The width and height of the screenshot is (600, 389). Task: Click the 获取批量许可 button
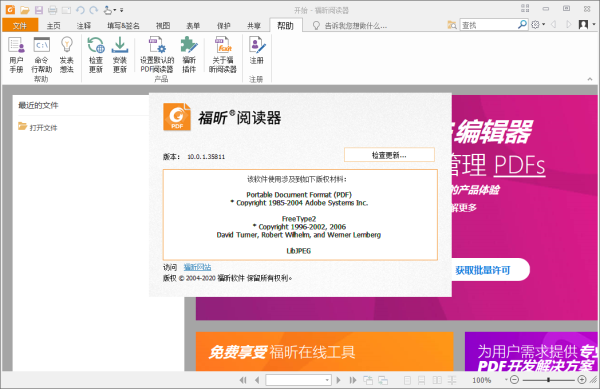(x=484, y=270)
